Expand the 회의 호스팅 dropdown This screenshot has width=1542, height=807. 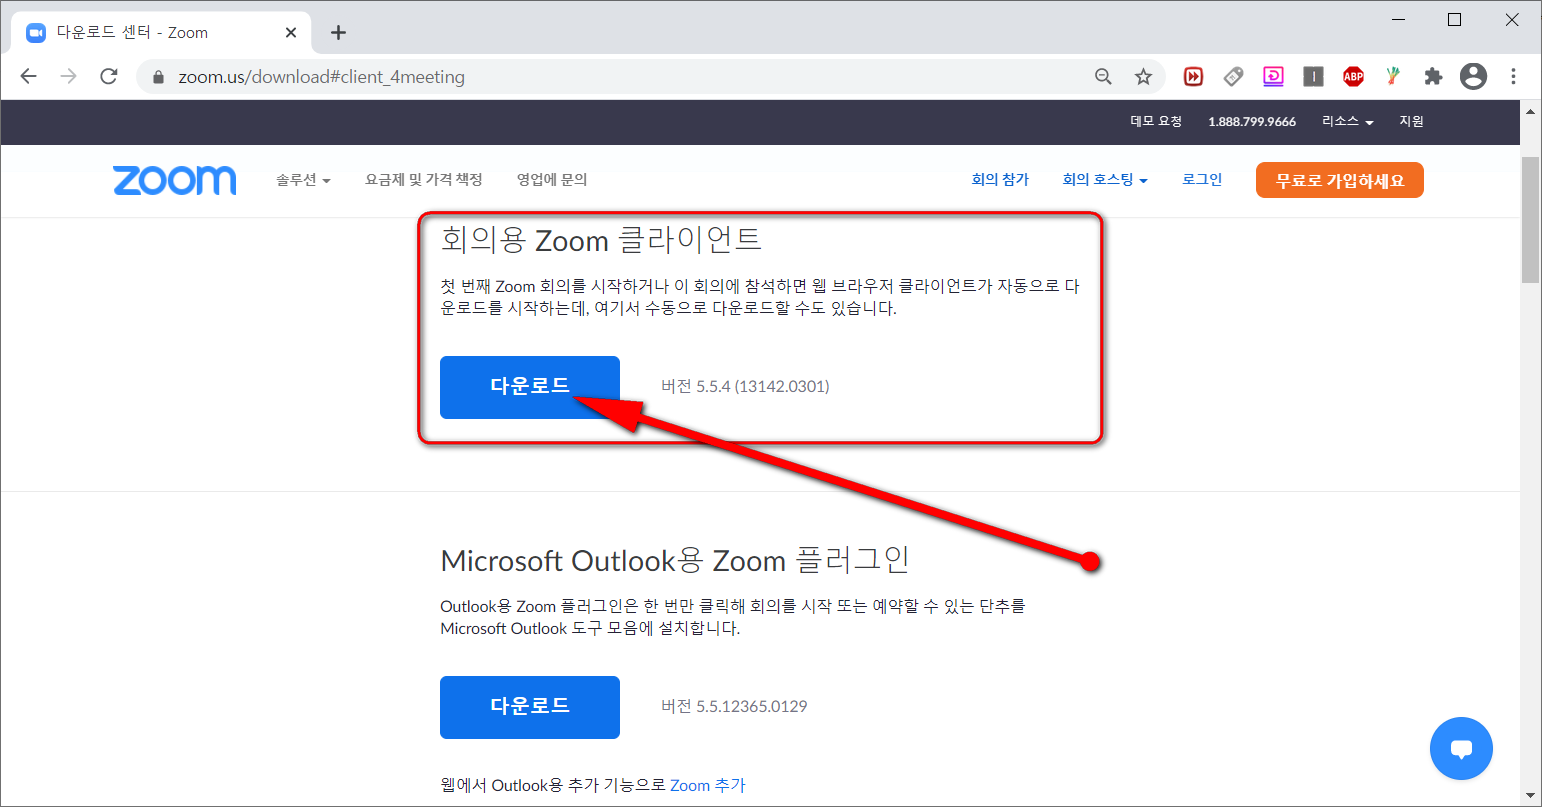[1105, 180]
